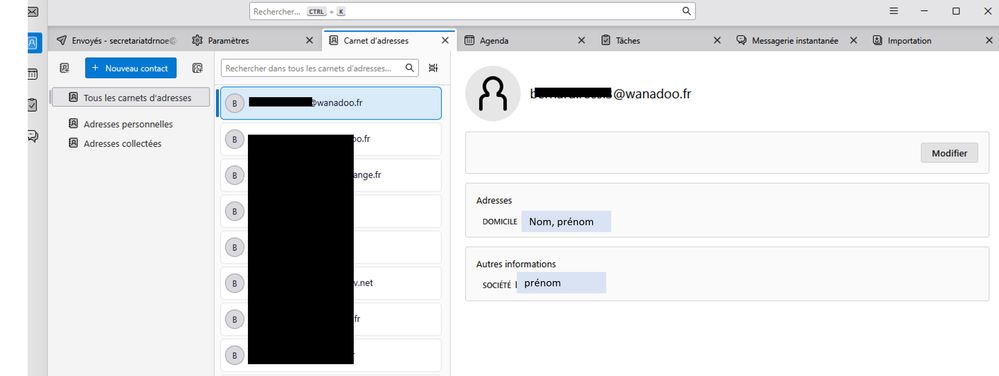Close the Paramètres tab
Image resolution: width=999 pixels, height=376 pixels.
click(x=310, y=40)
